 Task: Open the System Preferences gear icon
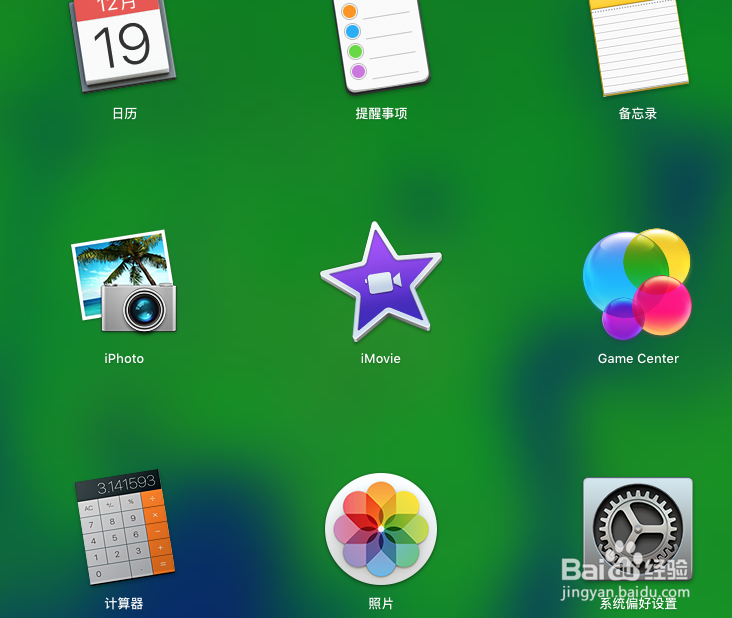click(x=638, y=528)
